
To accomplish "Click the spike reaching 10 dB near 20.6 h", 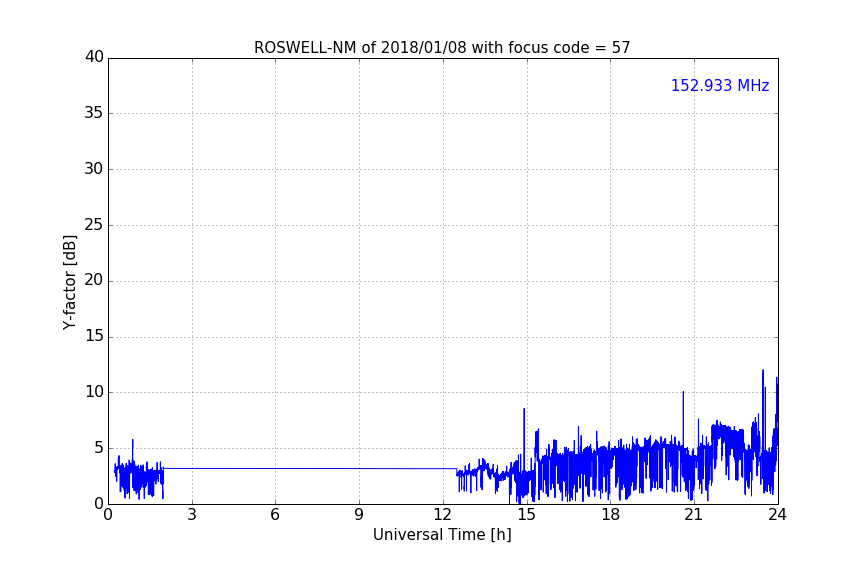I will [683, 392].
